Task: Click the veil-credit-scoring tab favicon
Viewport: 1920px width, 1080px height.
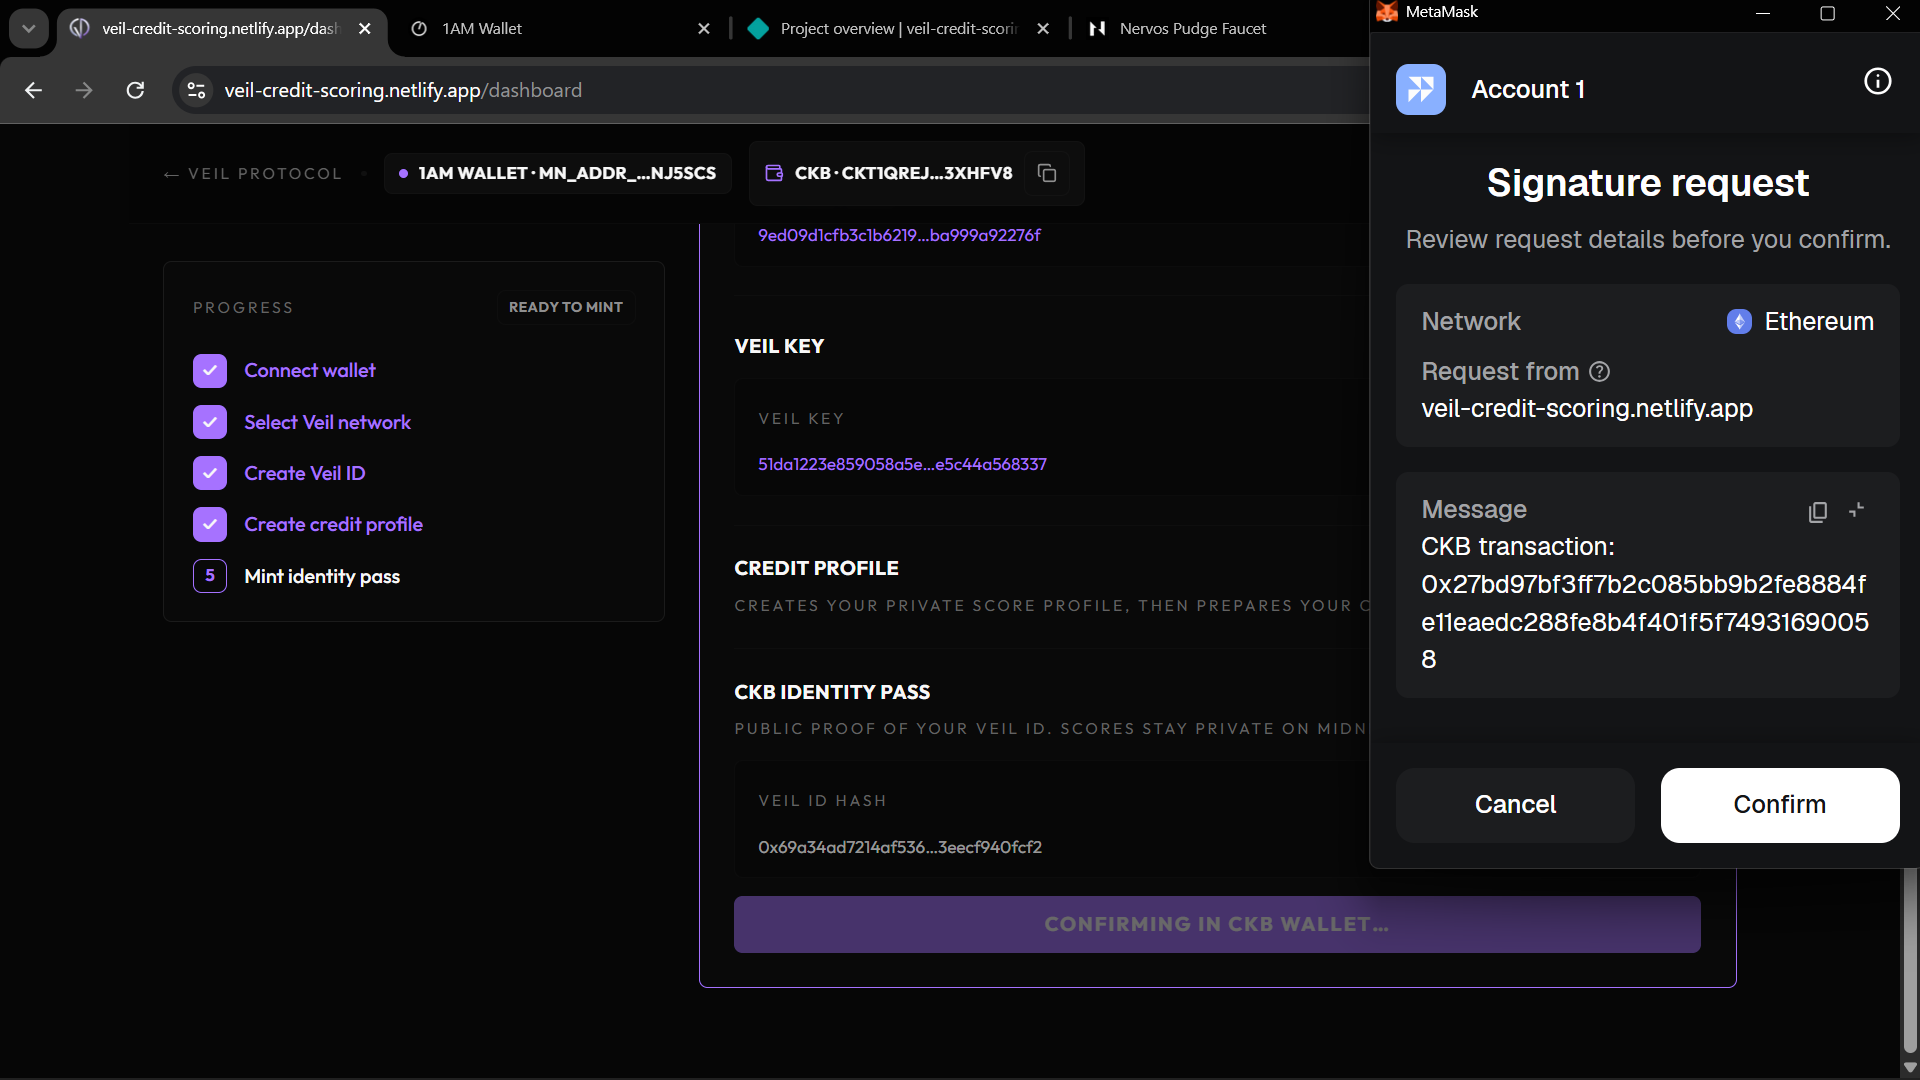Action: click(x=80, y=29)
